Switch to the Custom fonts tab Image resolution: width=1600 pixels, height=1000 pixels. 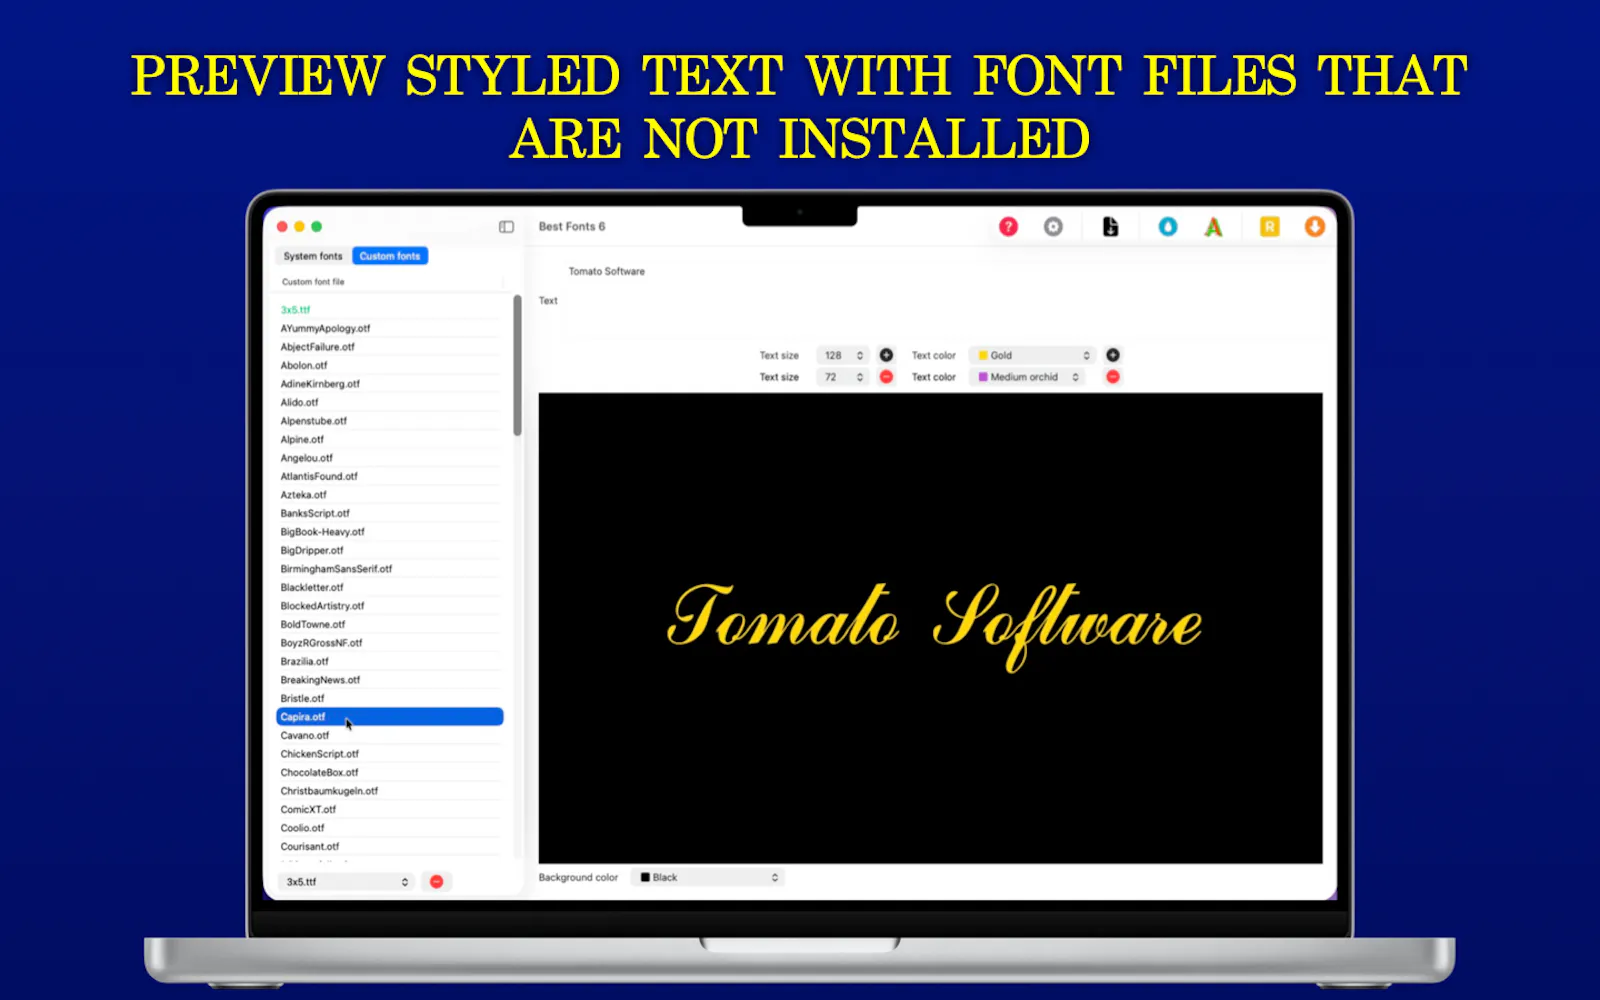(x=390, y=256)
